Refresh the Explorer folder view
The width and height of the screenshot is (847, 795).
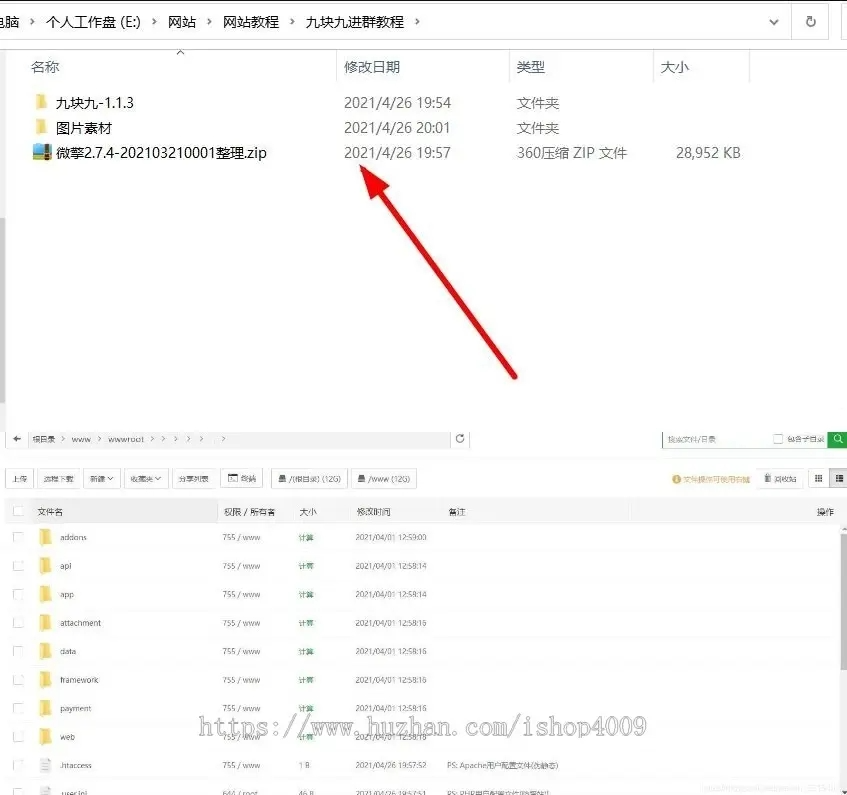click(810, 22)
